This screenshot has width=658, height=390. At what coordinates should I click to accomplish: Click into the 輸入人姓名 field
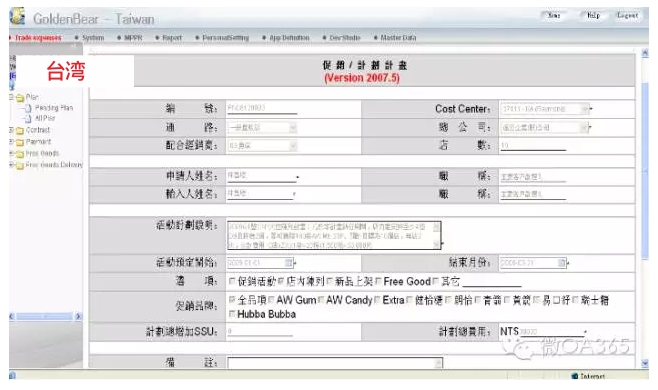(260, 194)
